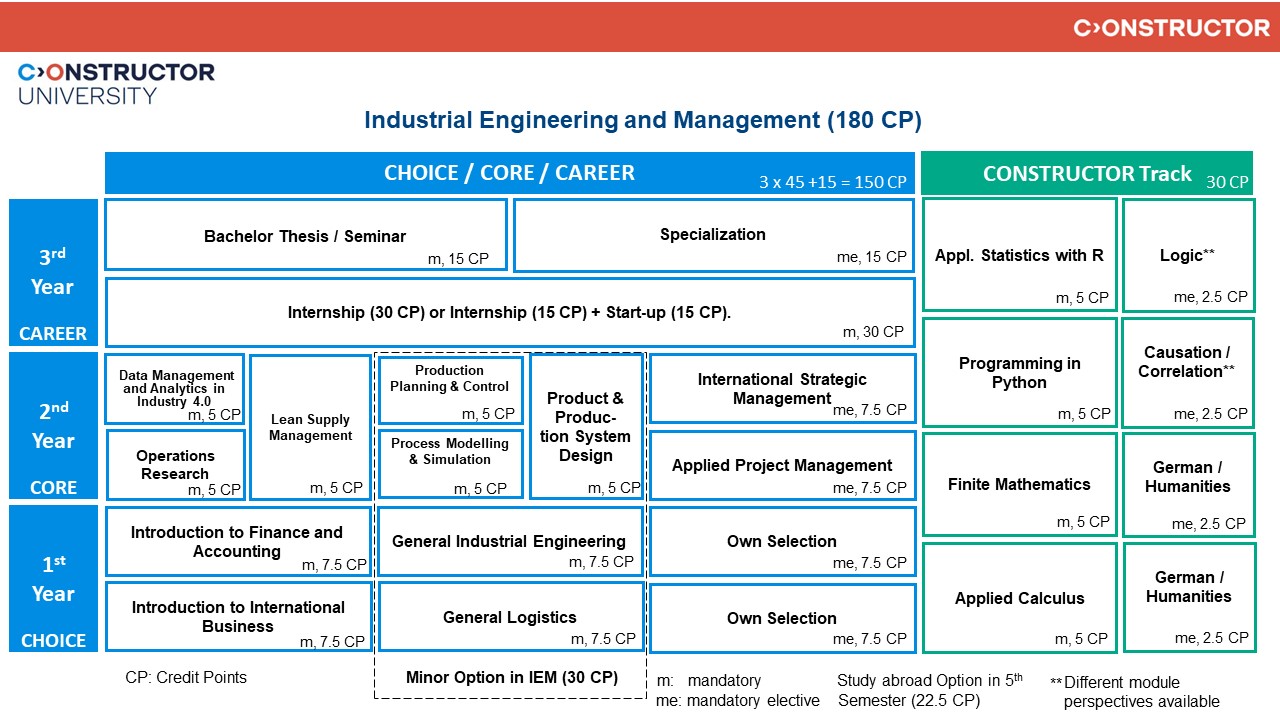This screenshot has height=720, width=1280.
Task: Click Study abroad Option in 5th Semester
Action: (x=930, y=690)
